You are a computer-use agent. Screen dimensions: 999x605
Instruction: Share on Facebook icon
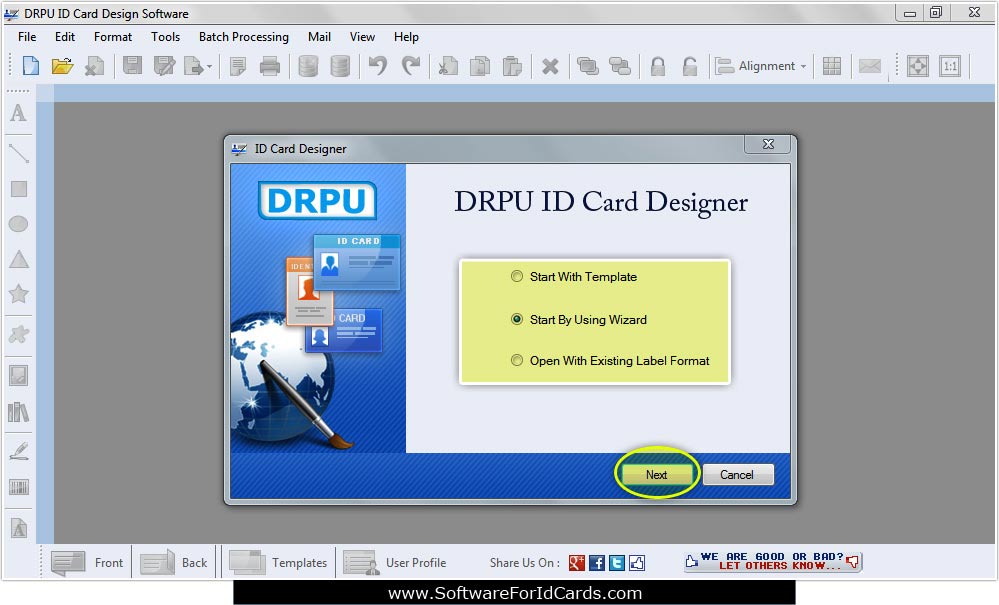[x=597, y=562]
